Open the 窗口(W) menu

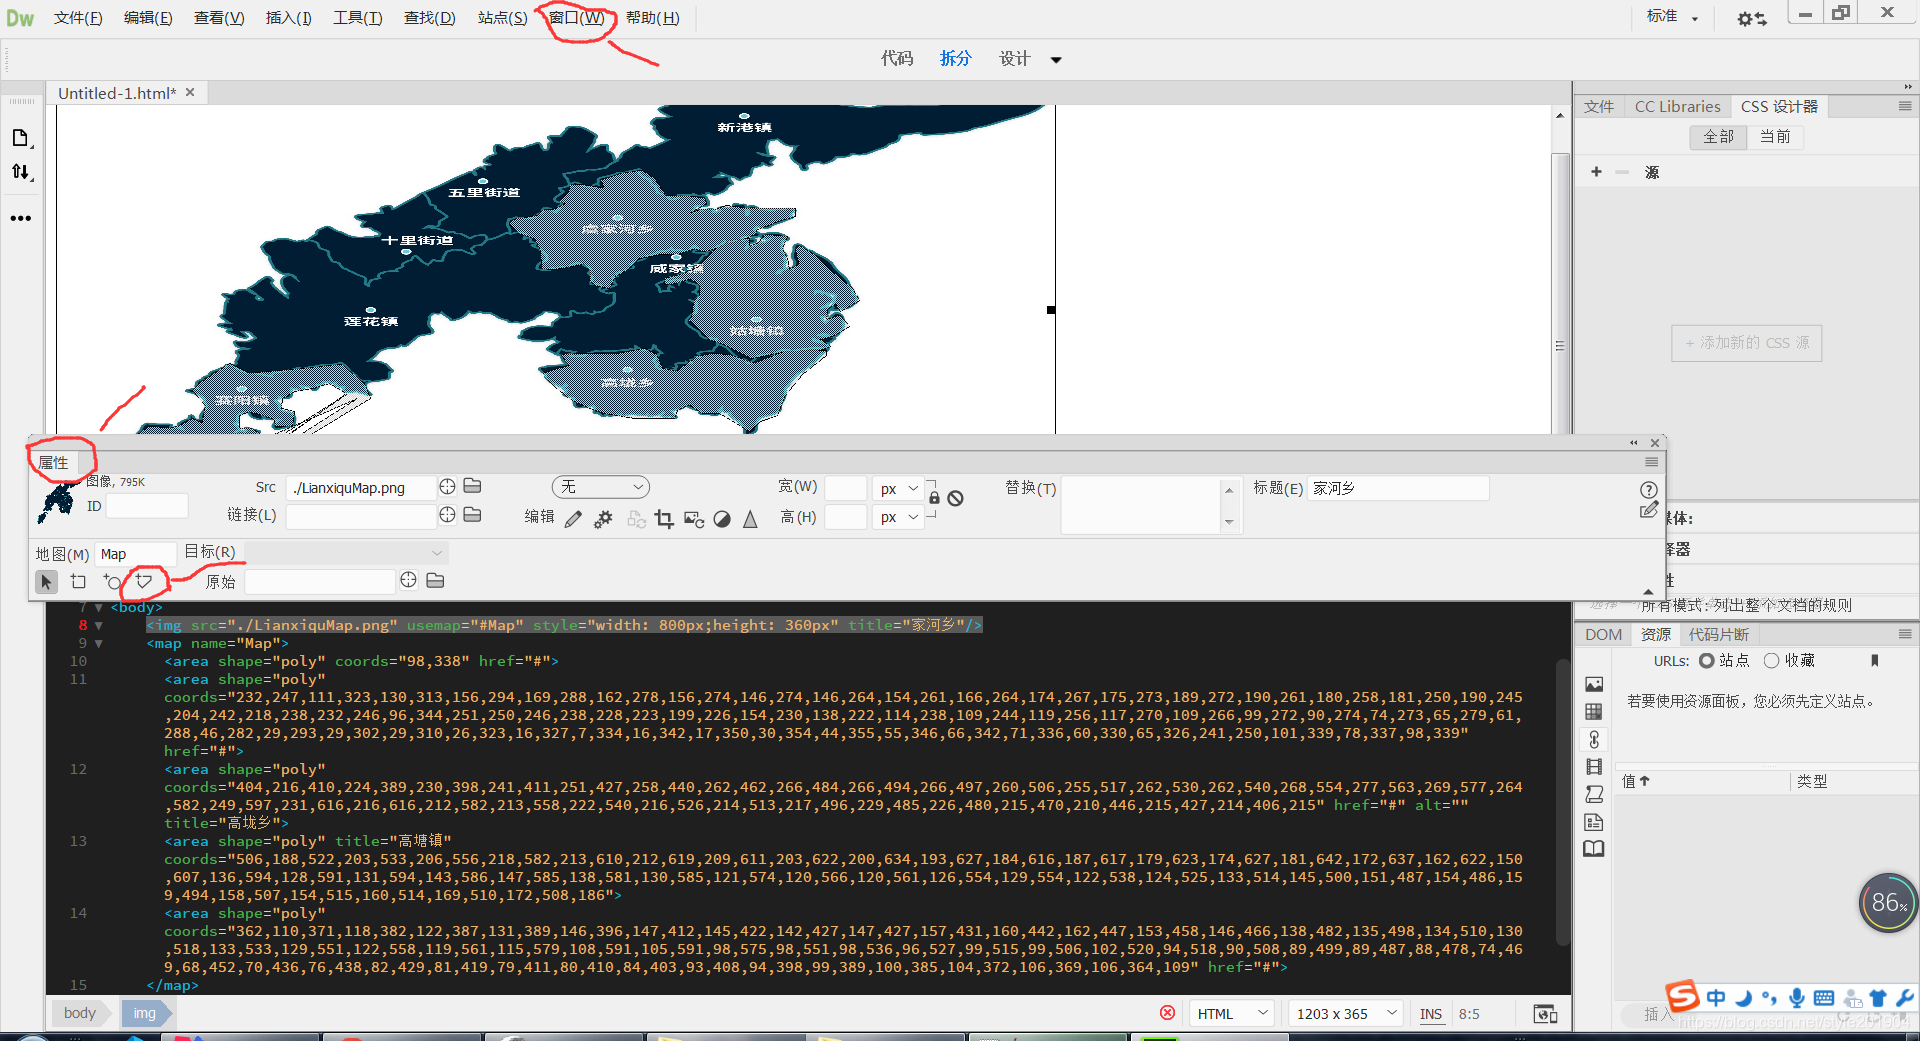[577, 18]
